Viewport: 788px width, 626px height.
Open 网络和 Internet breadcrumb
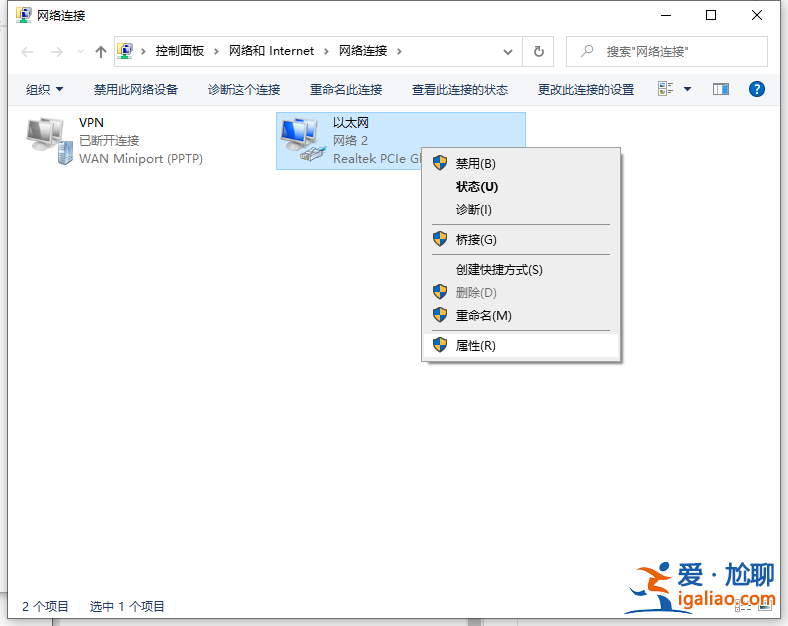[x=271, y=51]
